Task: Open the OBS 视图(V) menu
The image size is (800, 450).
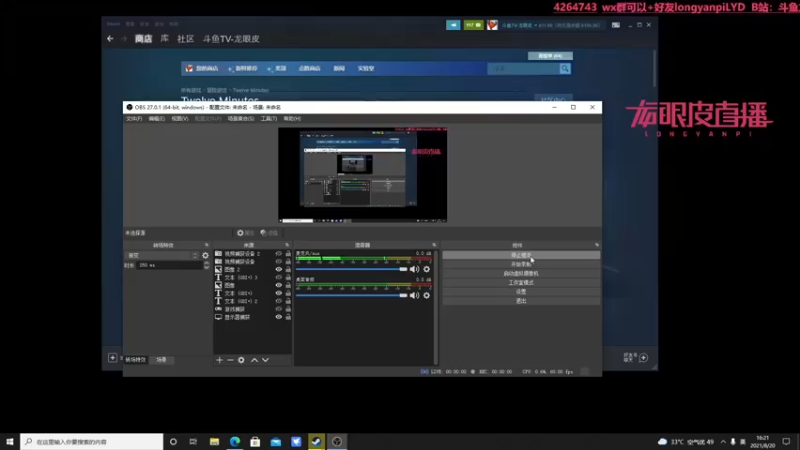Action: (180, 118)
